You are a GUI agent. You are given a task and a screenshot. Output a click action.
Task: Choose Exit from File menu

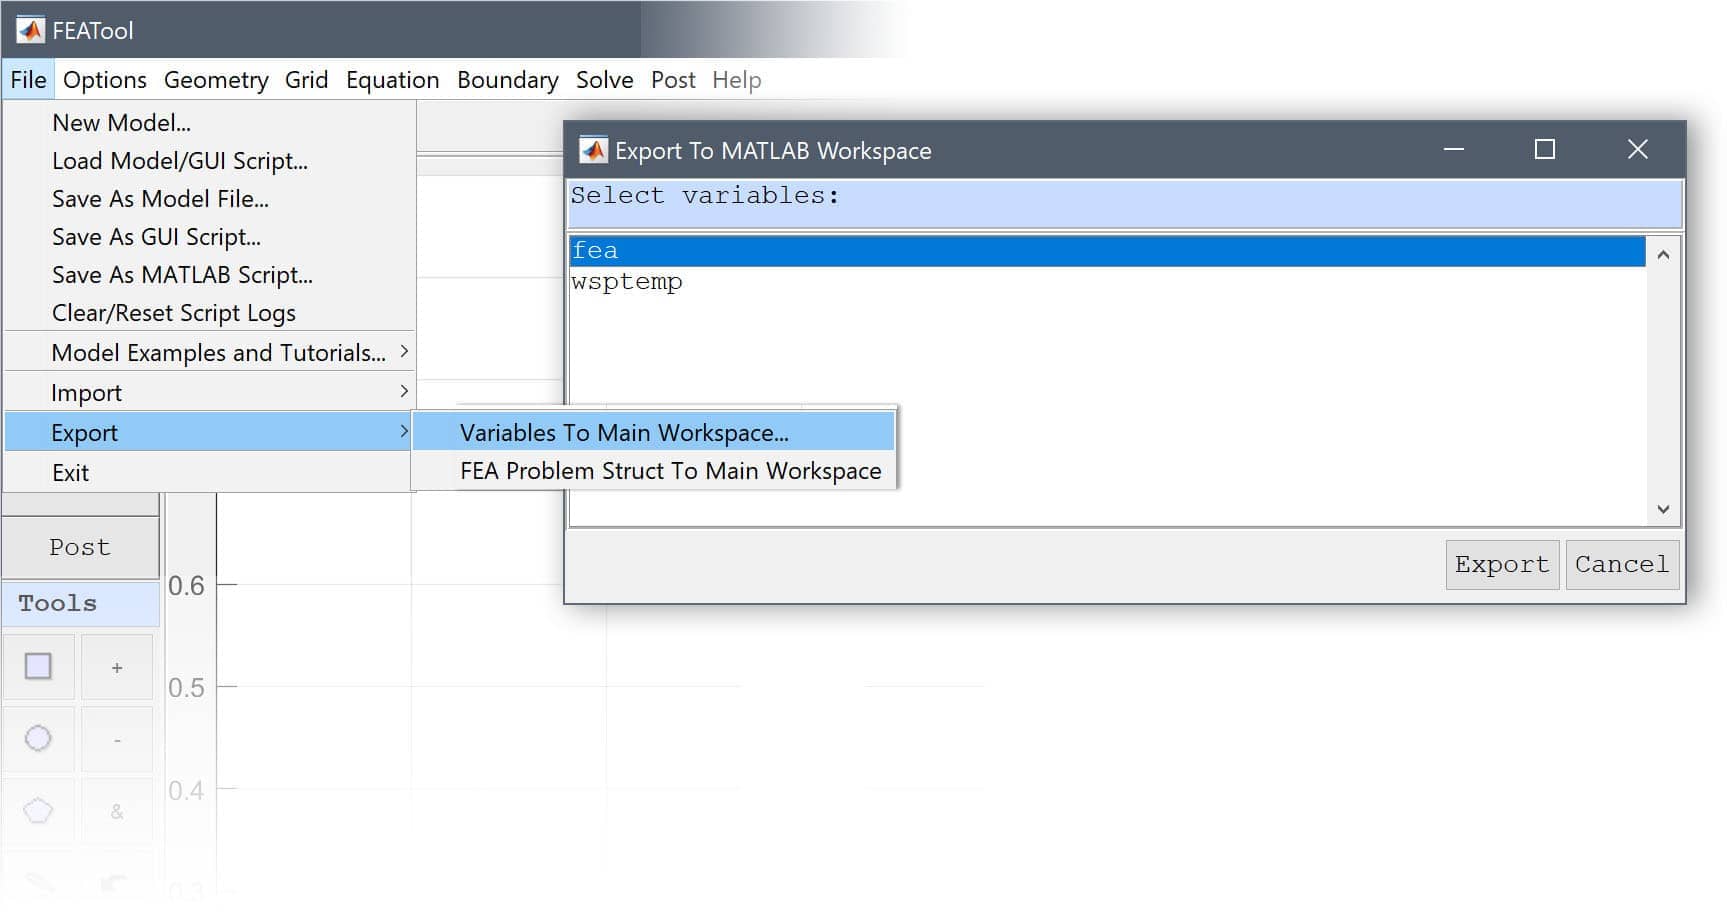pos(210,473)
